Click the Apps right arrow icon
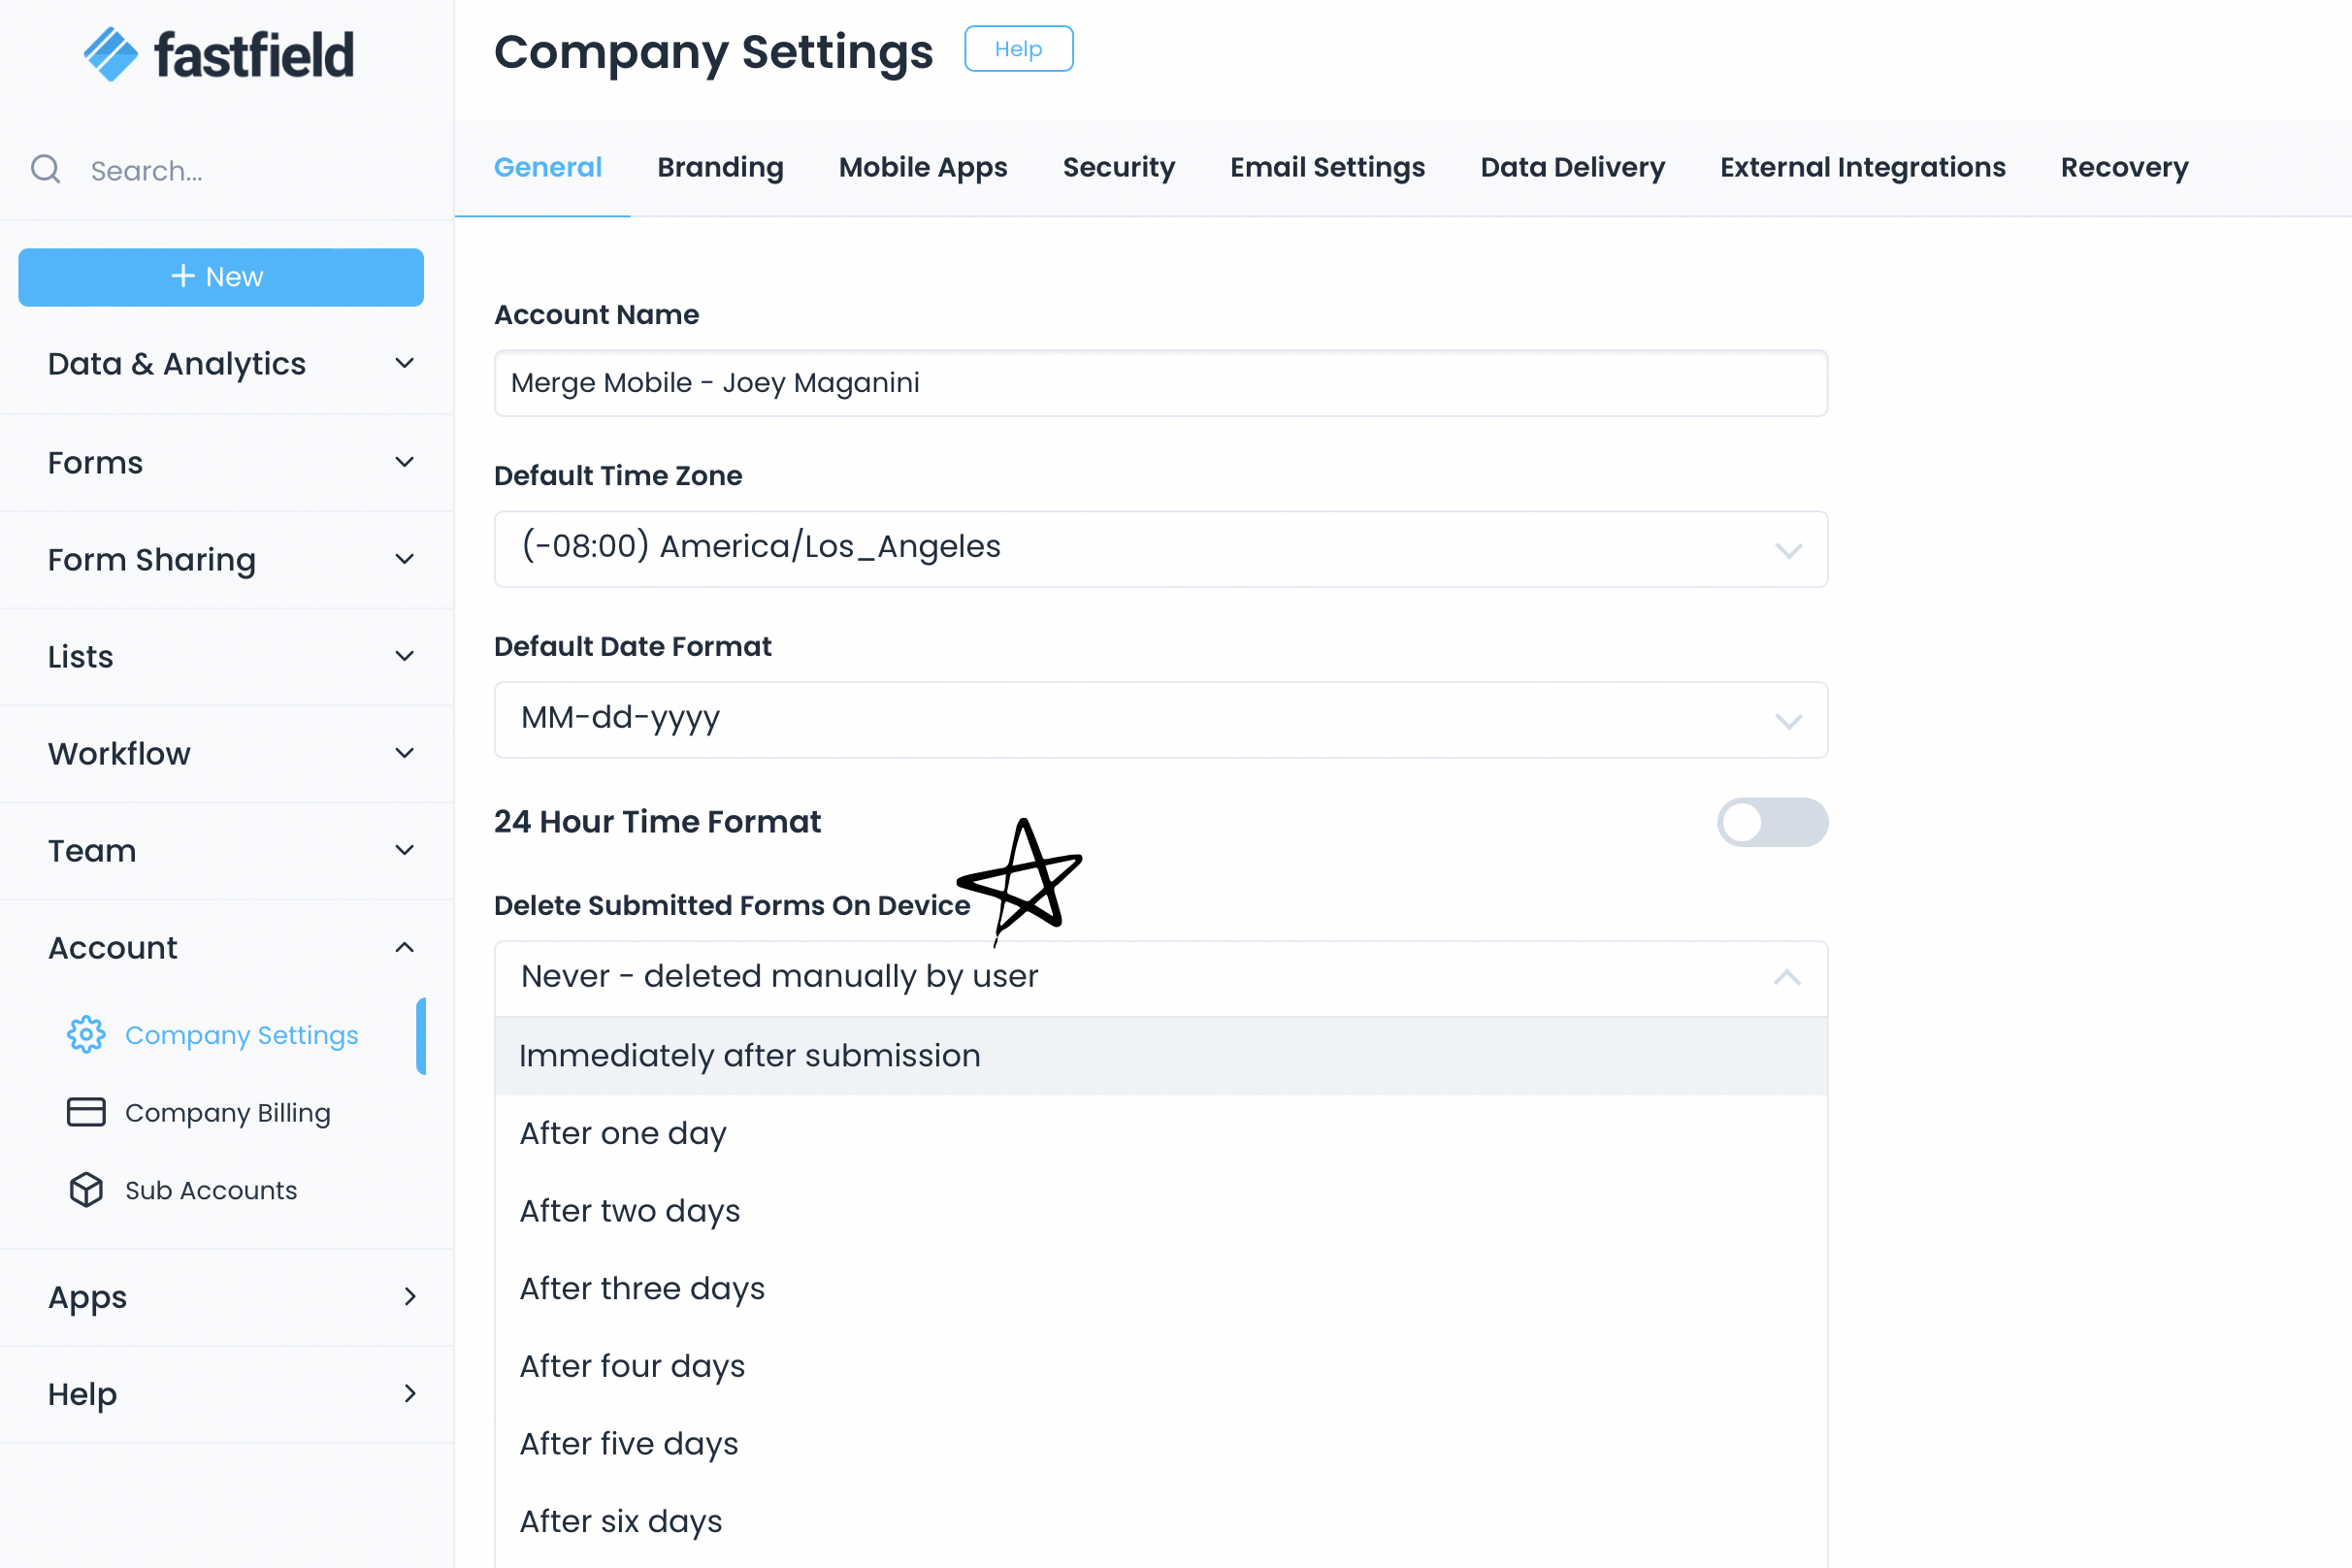This screenshot has width=2352, height=1568. 410,1297
